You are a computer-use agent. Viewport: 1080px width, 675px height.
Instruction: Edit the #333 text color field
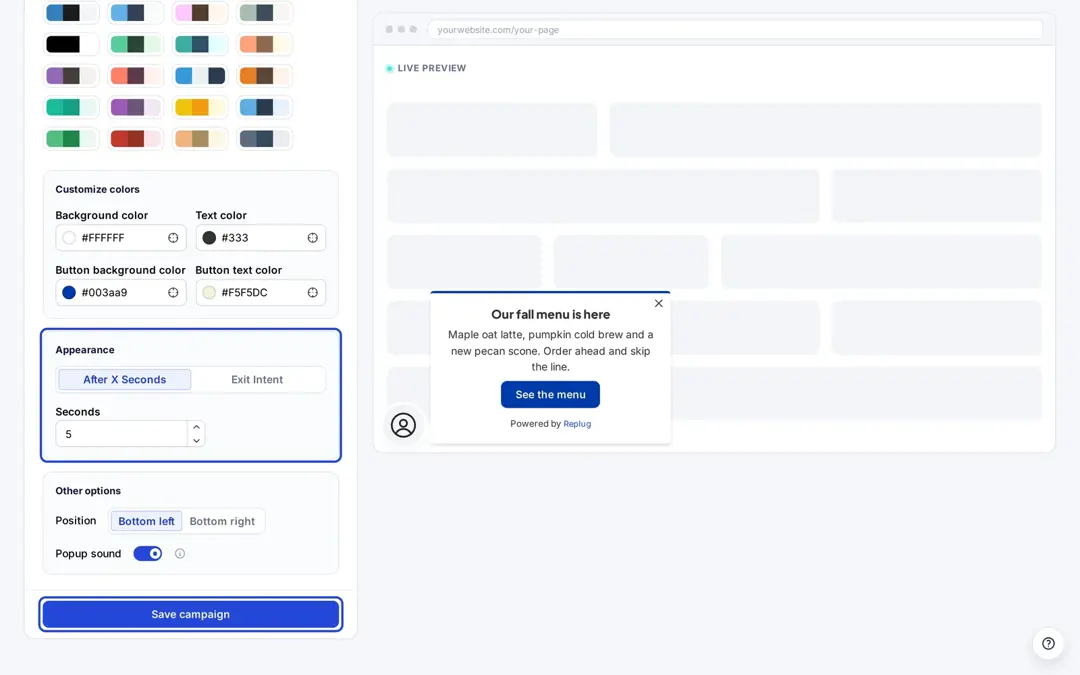pos(260,238)
